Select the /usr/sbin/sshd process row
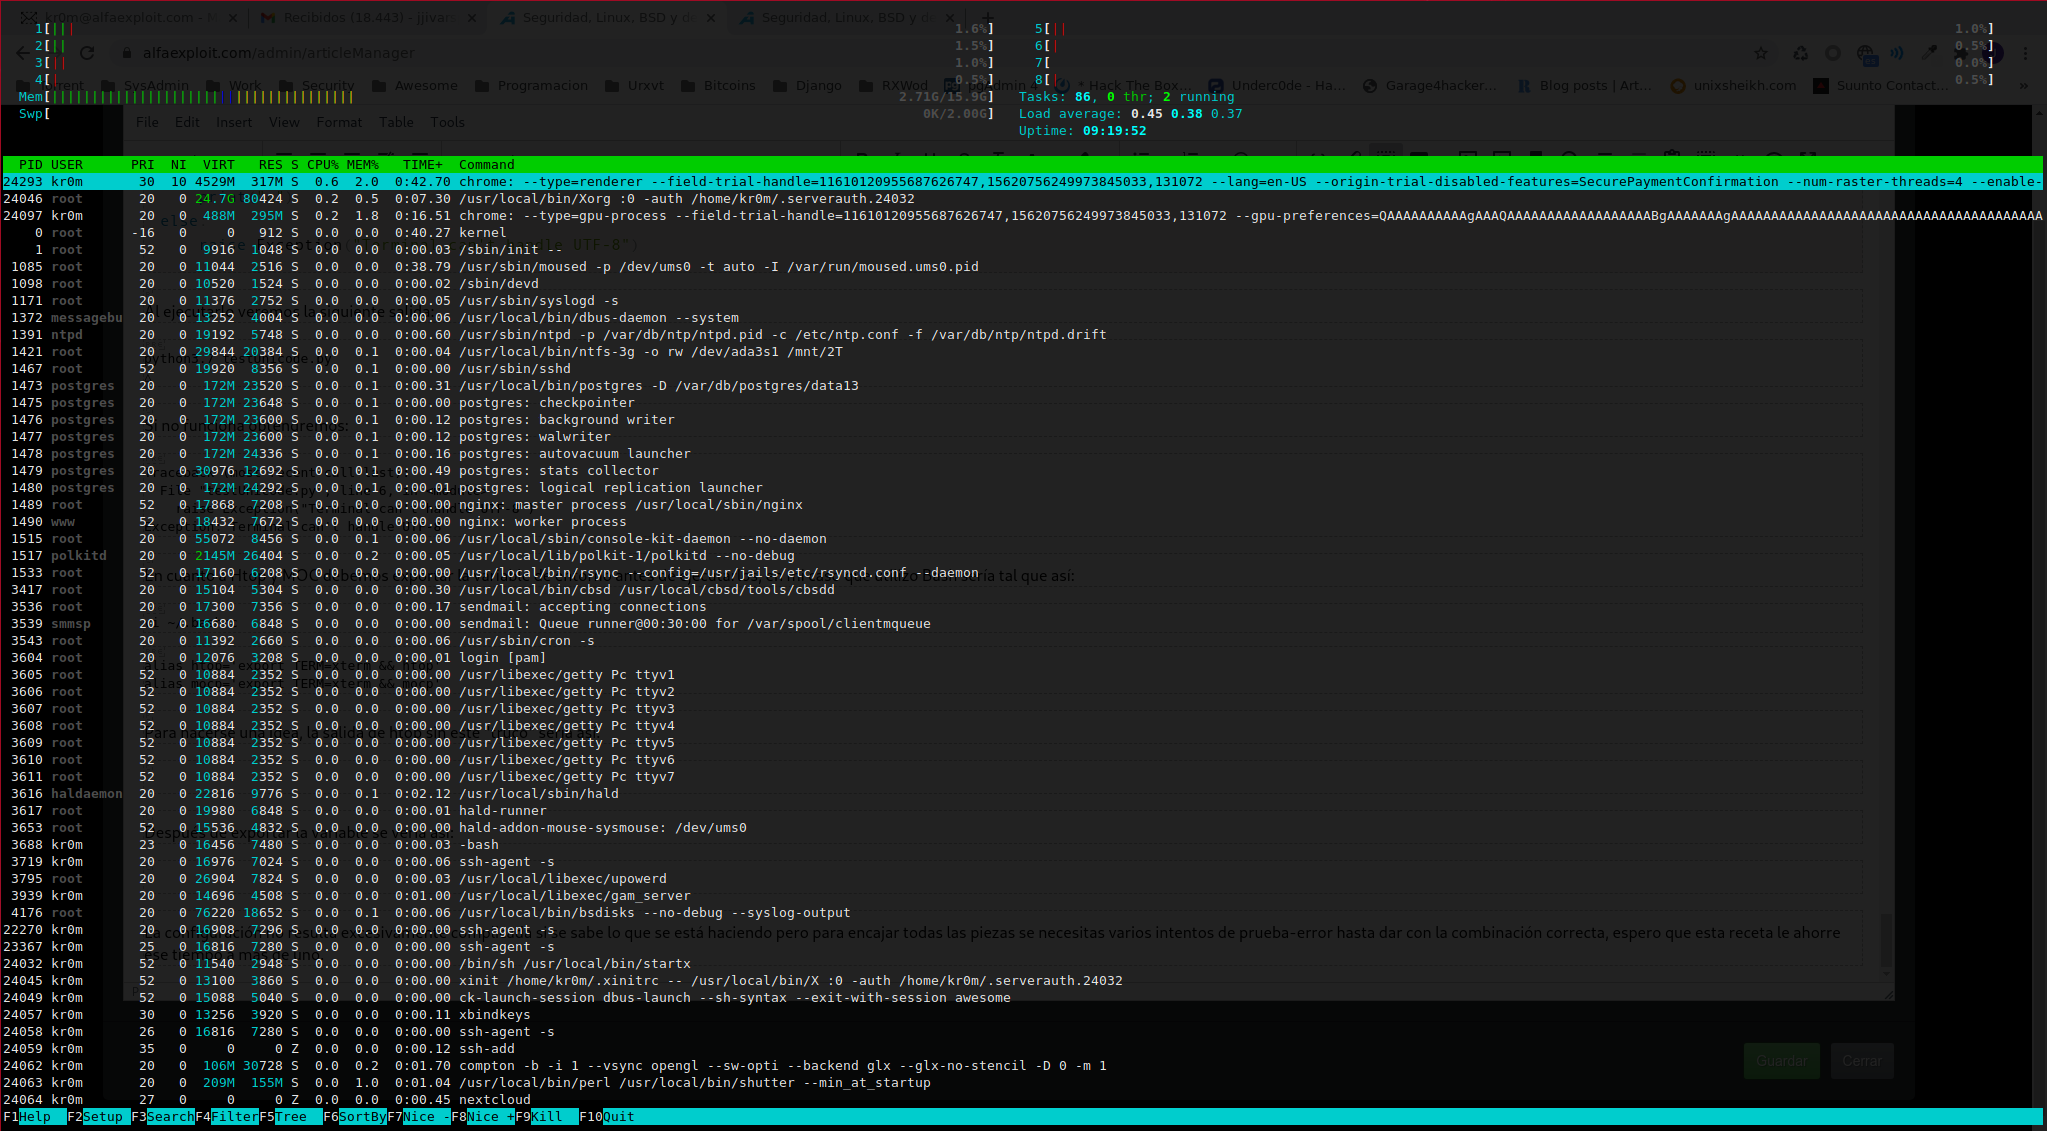2047x1131 pixels. pyautogui.click(x=514, y=369)
